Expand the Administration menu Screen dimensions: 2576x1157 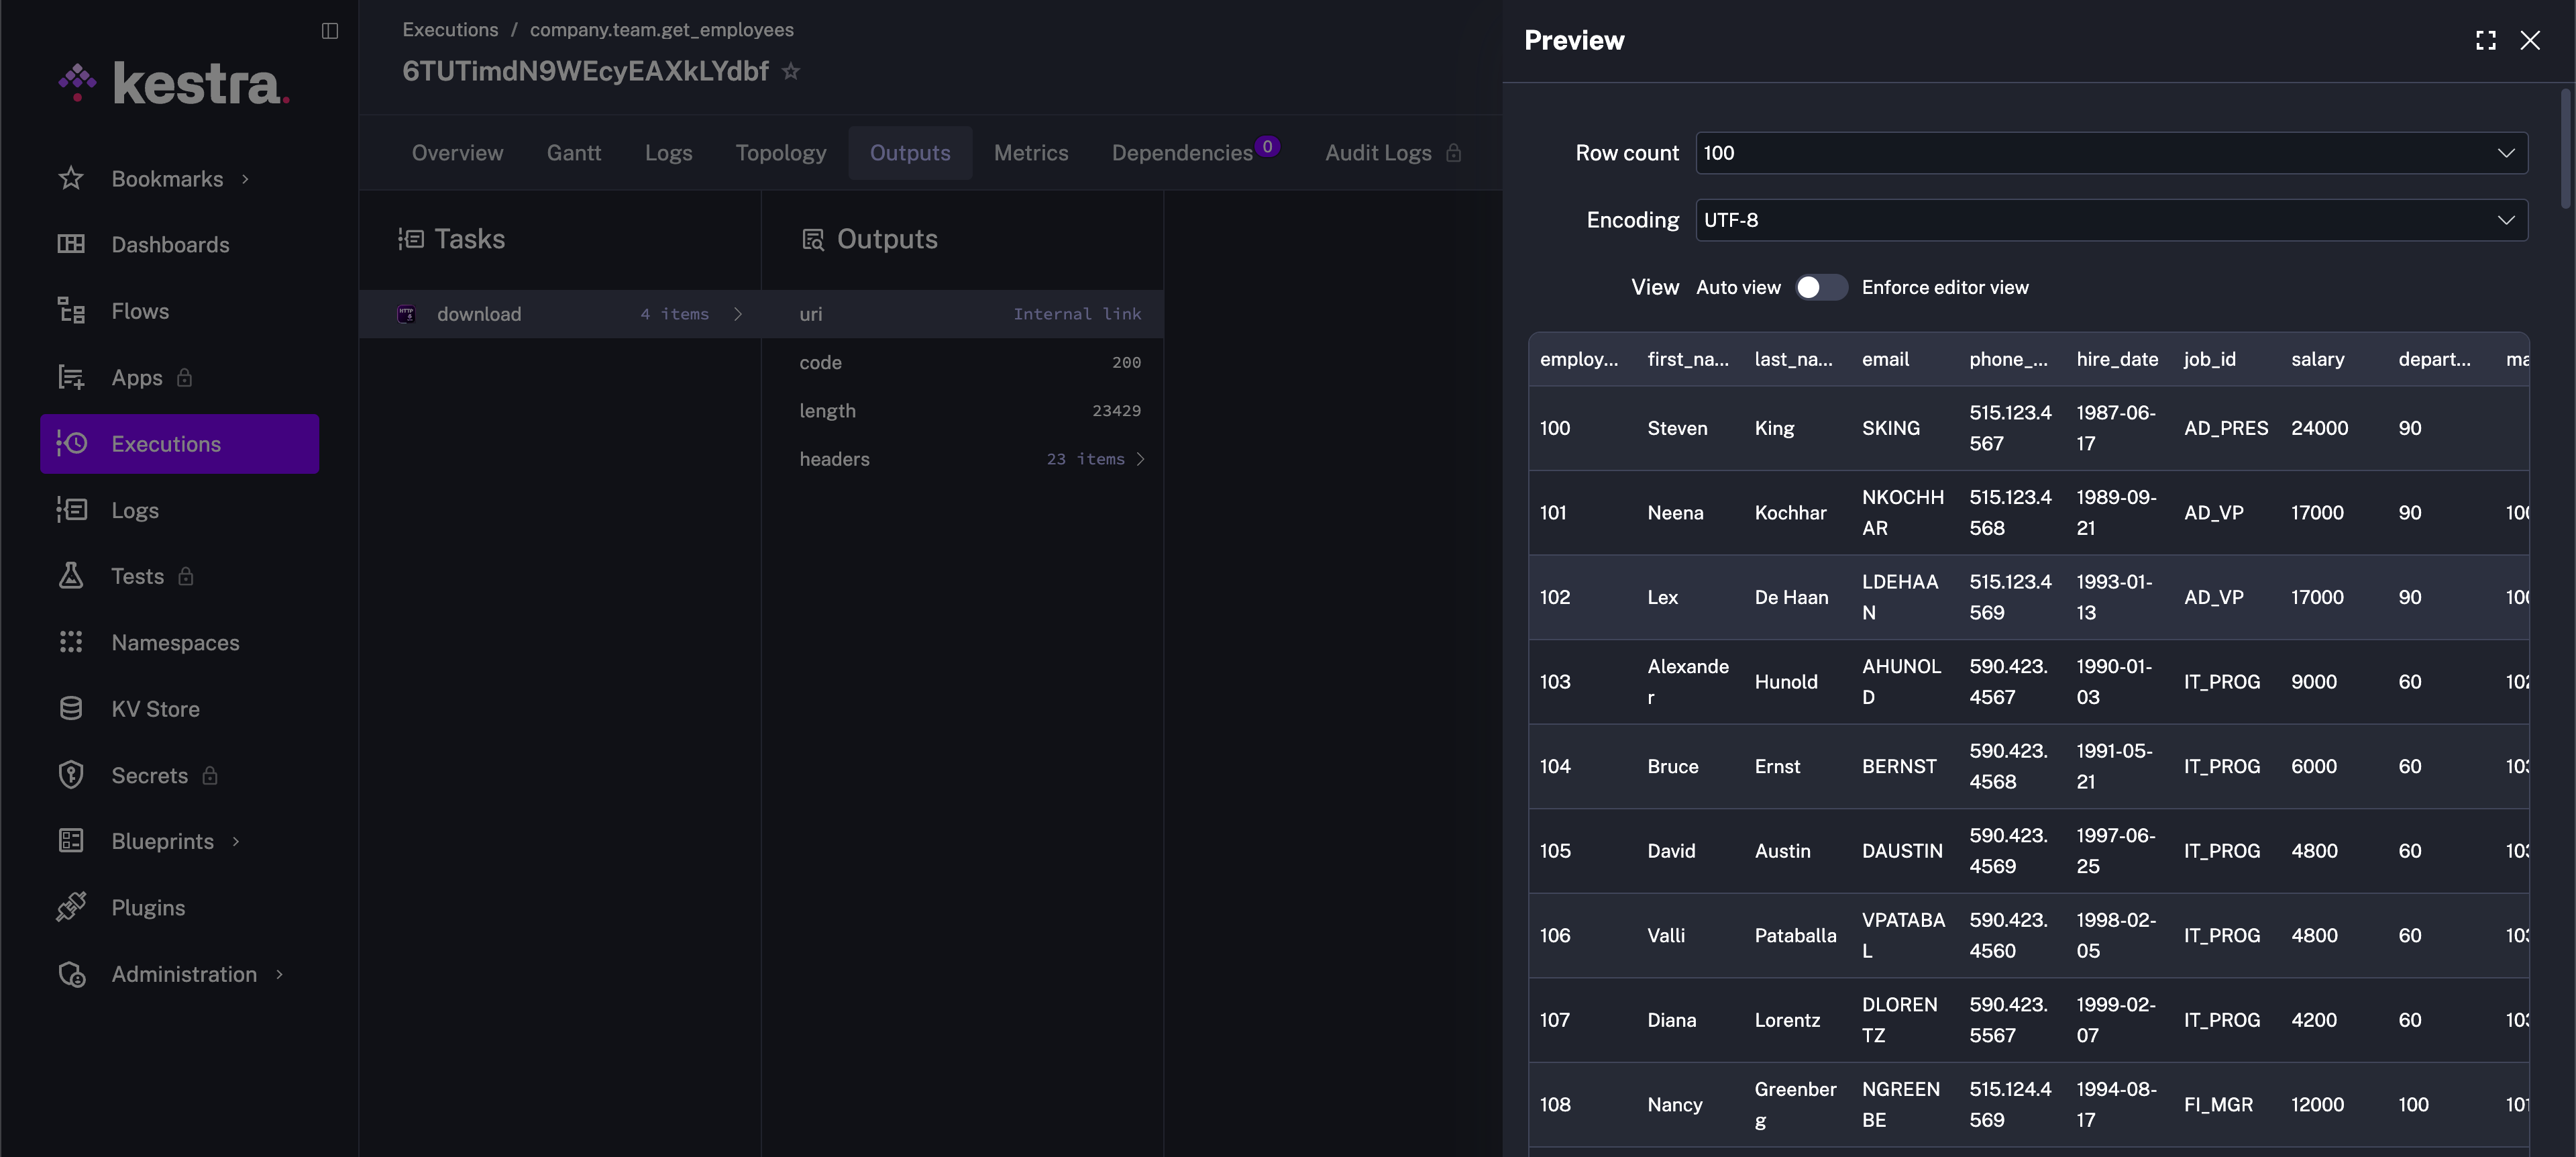click(184, 974)
